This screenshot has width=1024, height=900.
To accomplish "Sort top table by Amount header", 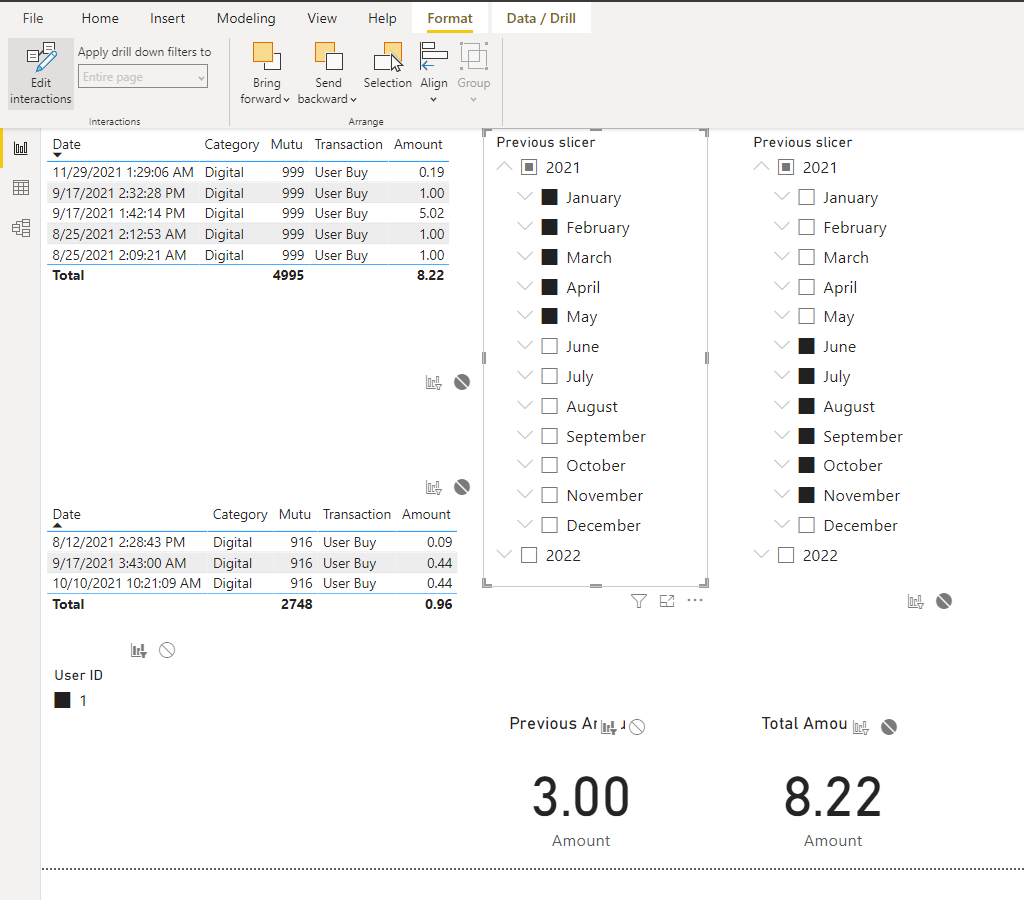I will (x=418, y=144).
